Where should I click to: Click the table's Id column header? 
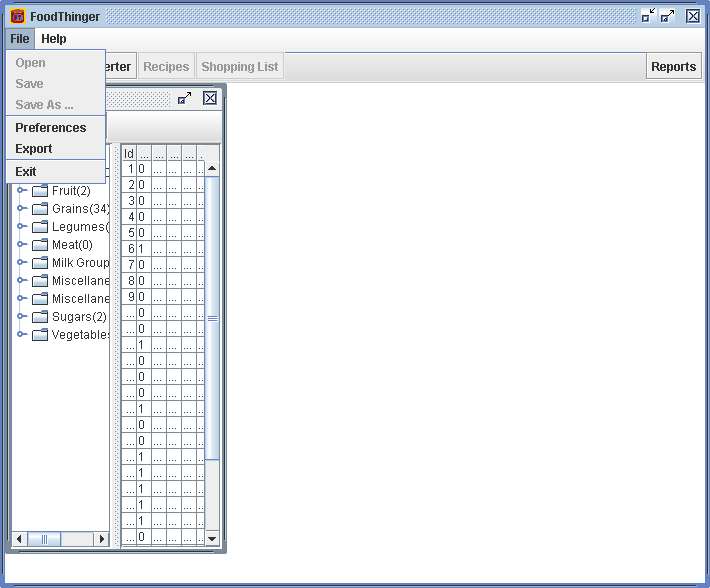coord(129,154)
